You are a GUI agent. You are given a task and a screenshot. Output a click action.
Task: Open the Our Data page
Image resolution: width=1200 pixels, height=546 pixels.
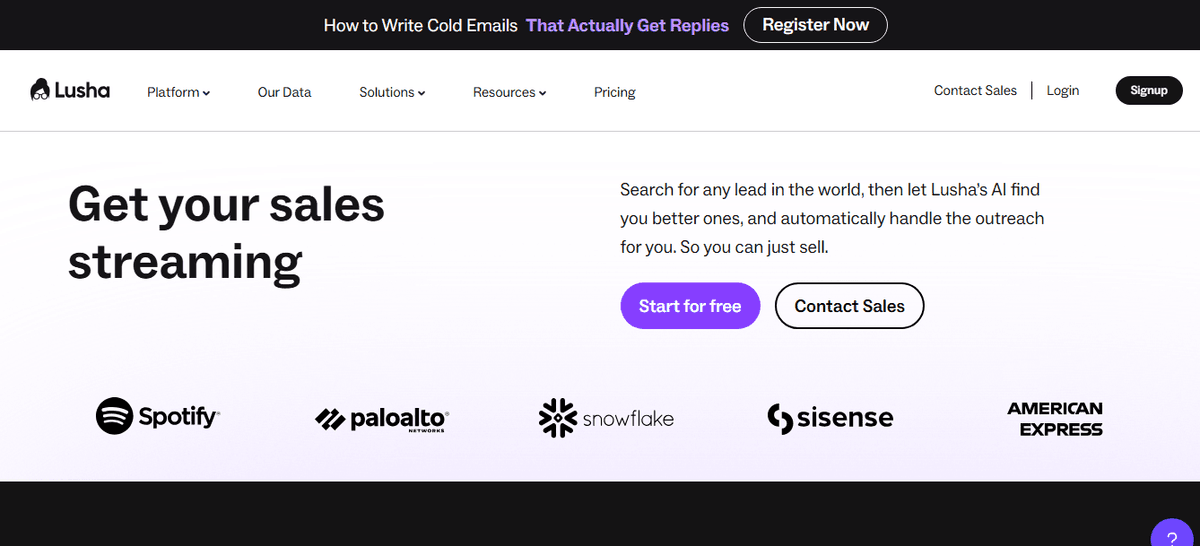tap(284, 92)
